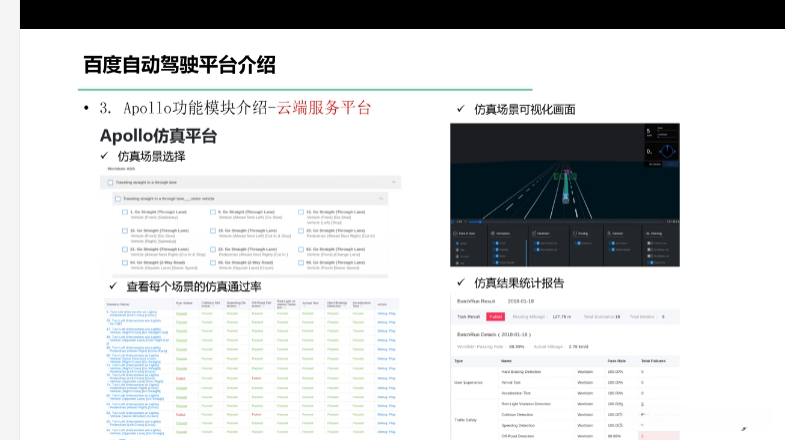Check scenario '21. Go Straight (Through Lane)'
The image size is (785, 440).
point(125,249)
